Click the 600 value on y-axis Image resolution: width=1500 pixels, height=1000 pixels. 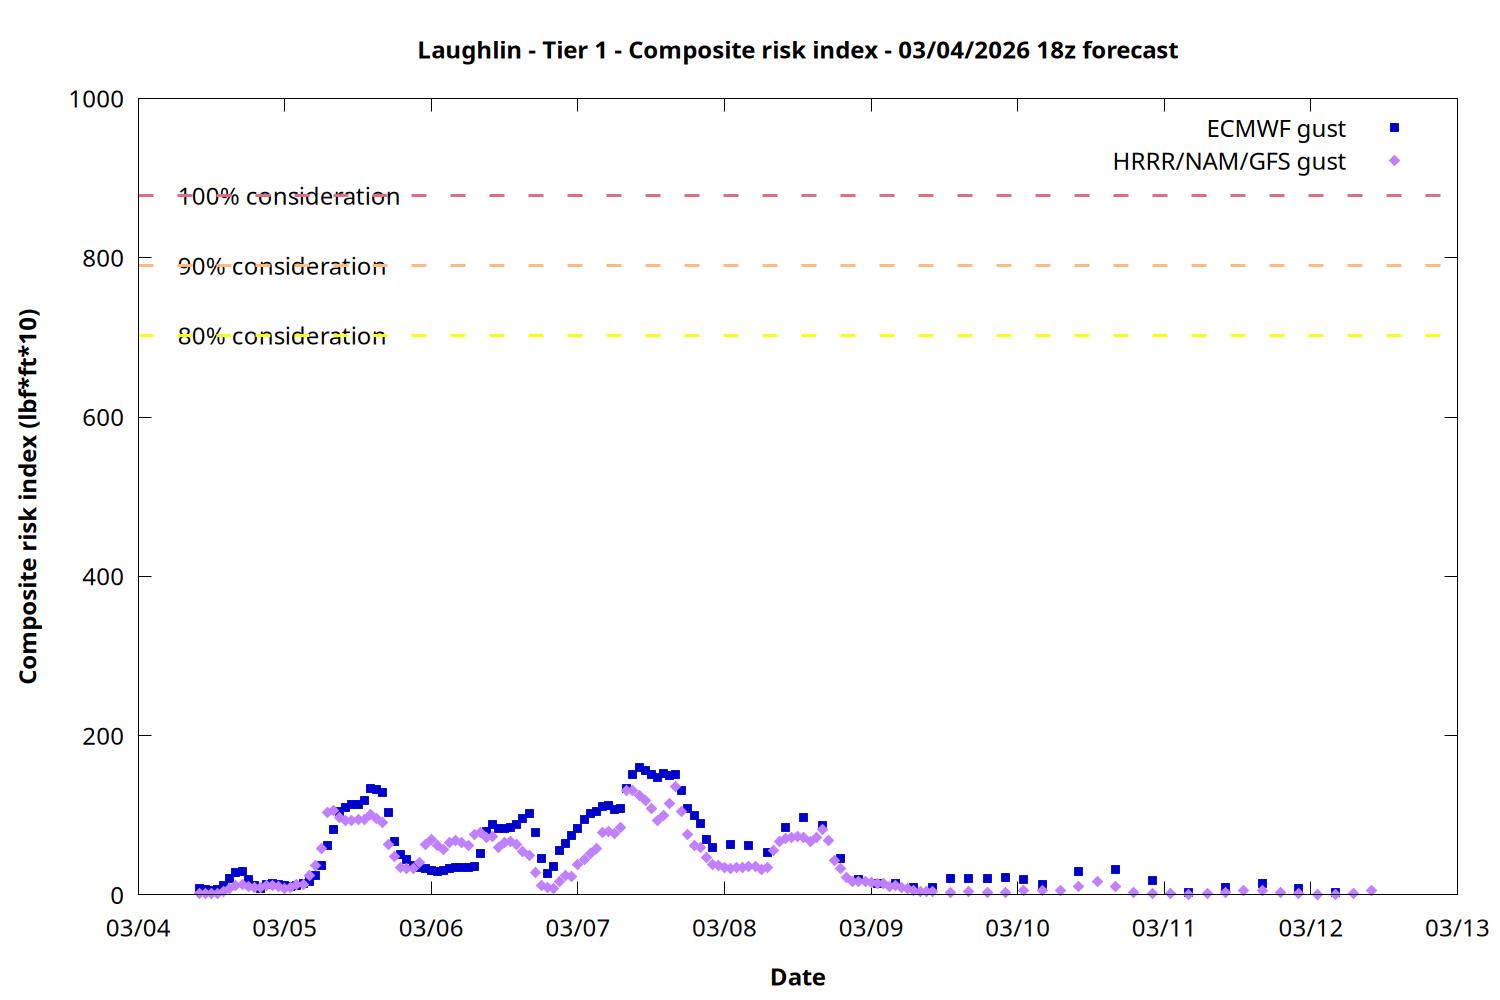(103, 418)
